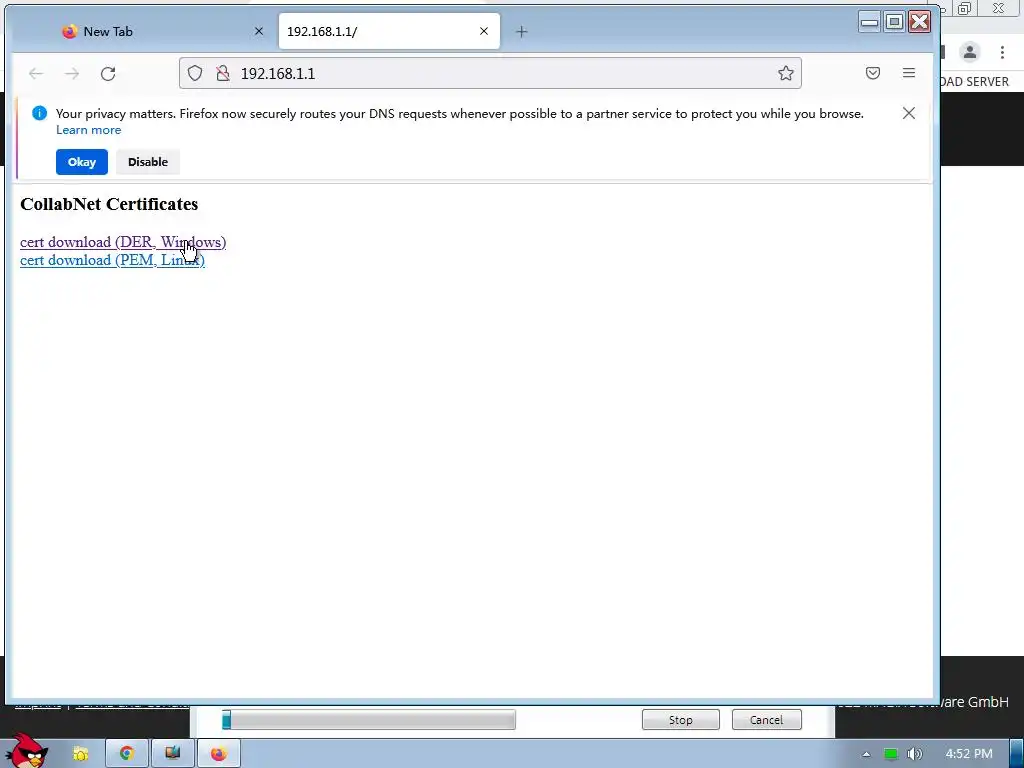The width and height of the screenshot is (1024, 768).
Task: Click the forward navigation arrow
Action: [x=72, y=74]
